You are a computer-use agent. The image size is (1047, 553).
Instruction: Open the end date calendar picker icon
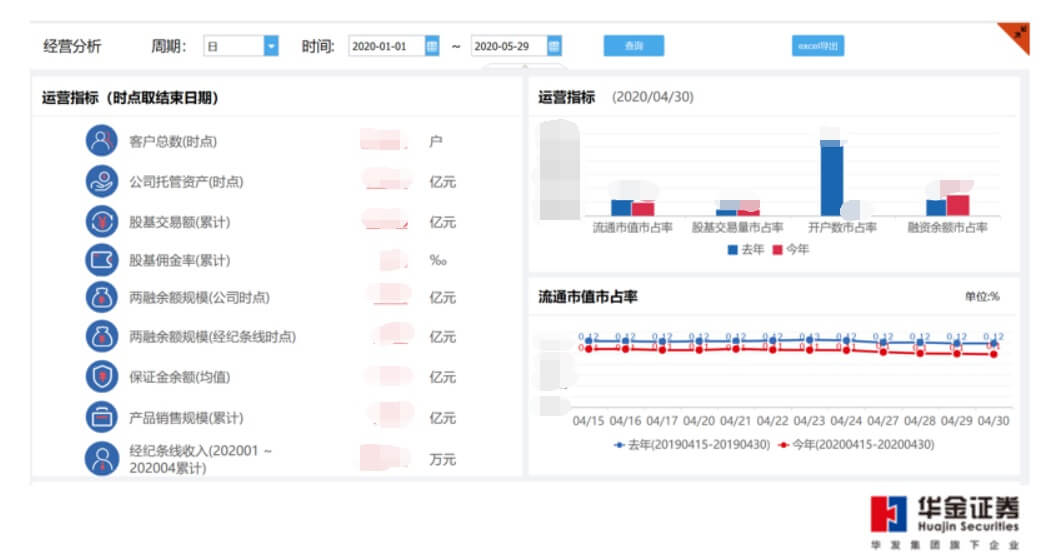click(x=554, y=46)
